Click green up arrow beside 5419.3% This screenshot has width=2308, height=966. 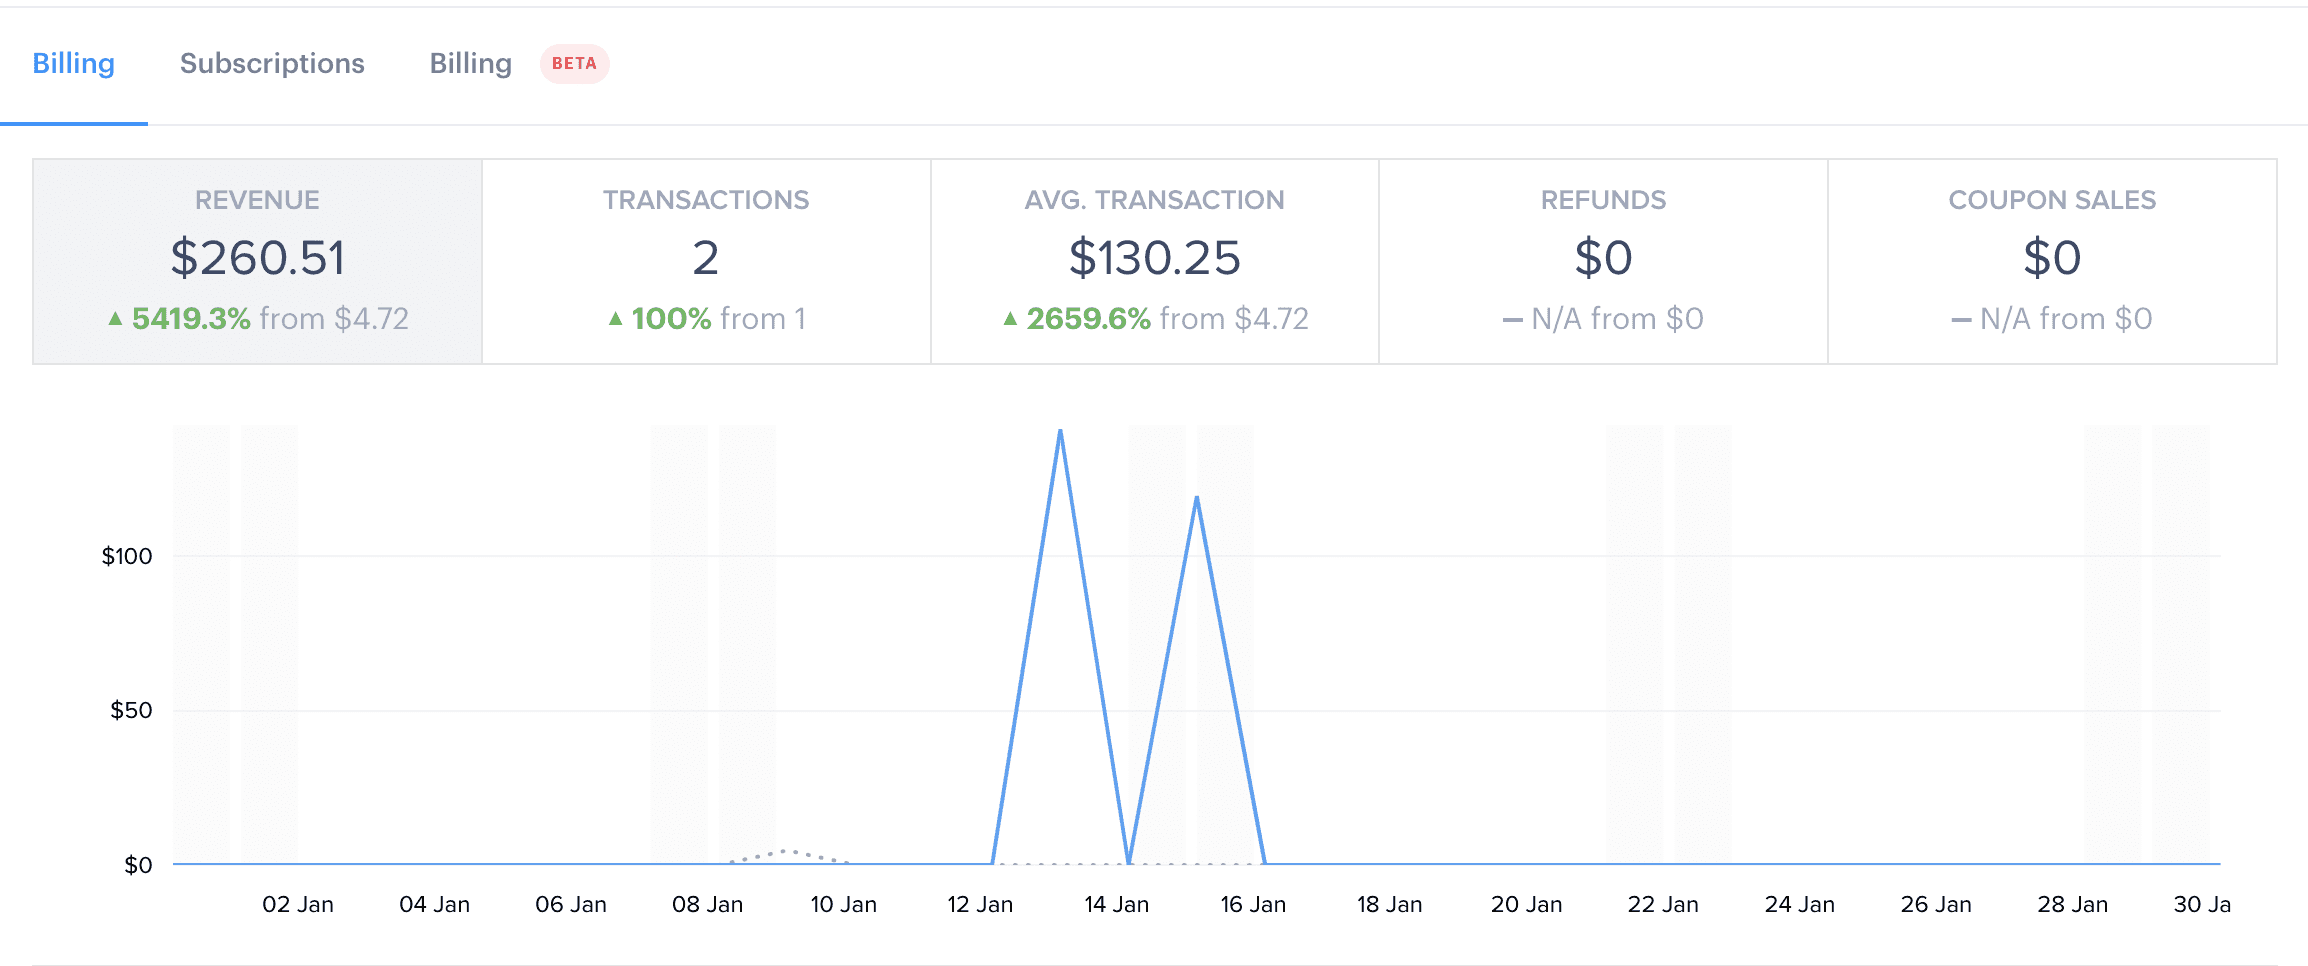[x=115, y=319]
